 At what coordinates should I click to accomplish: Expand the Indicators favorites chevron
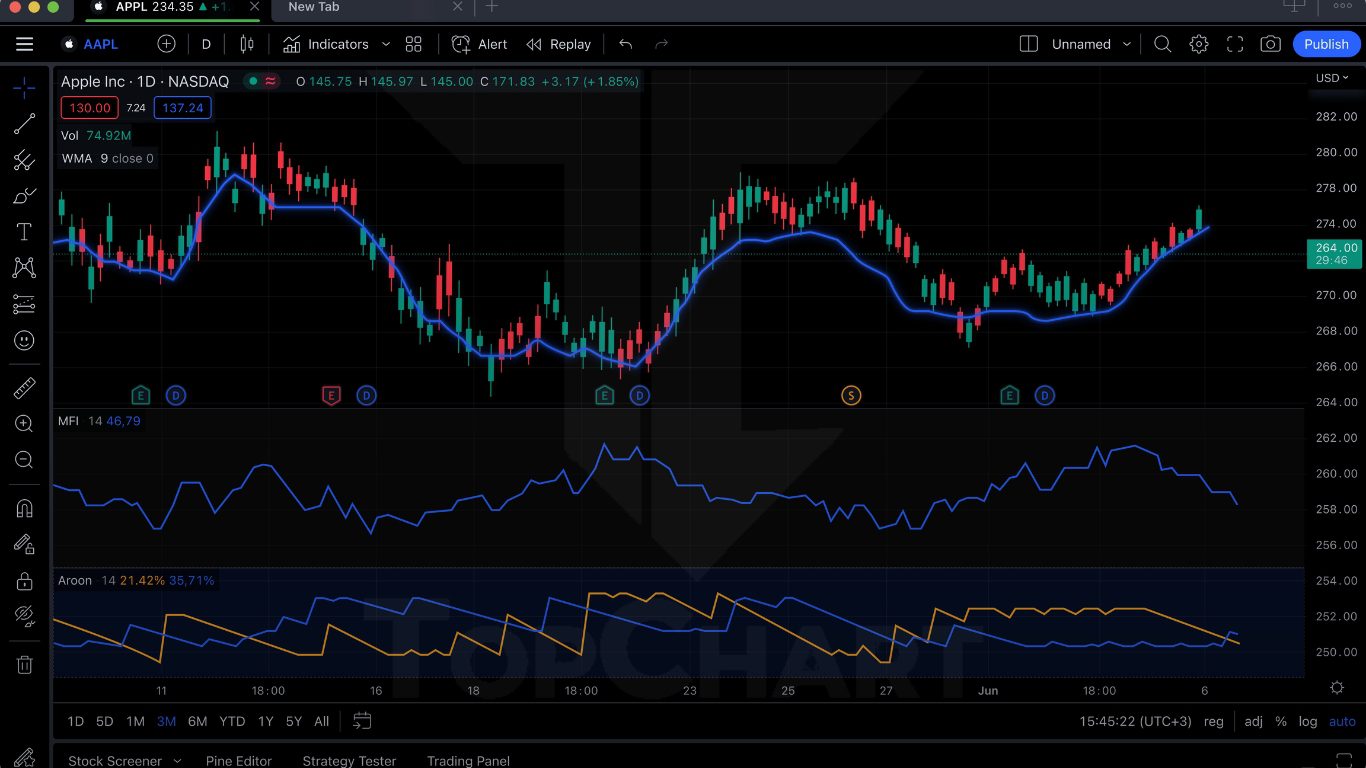coord(386,44)
